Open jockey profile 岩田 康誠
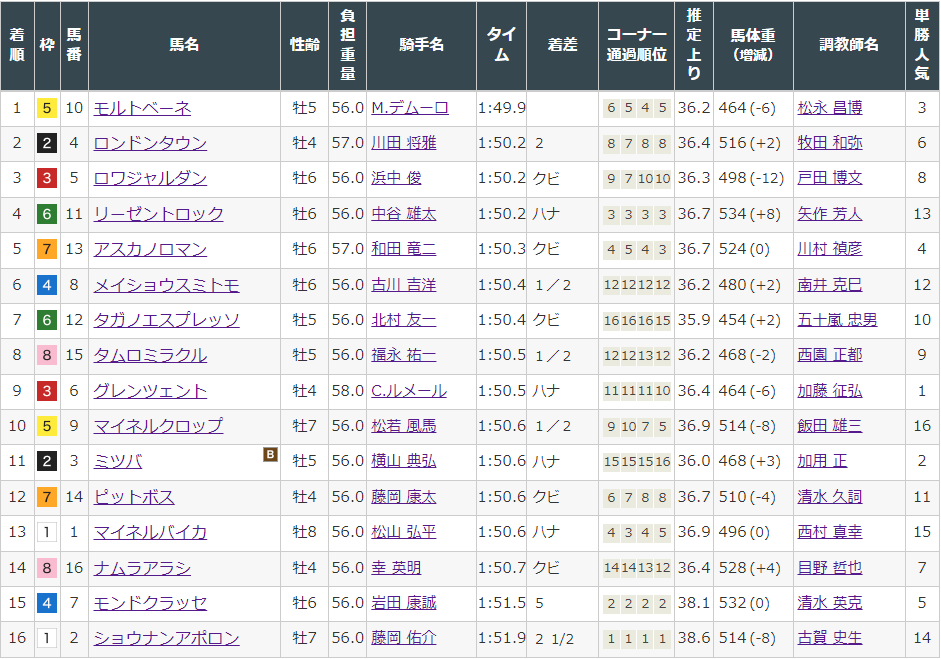 click(x=403, y=603)
